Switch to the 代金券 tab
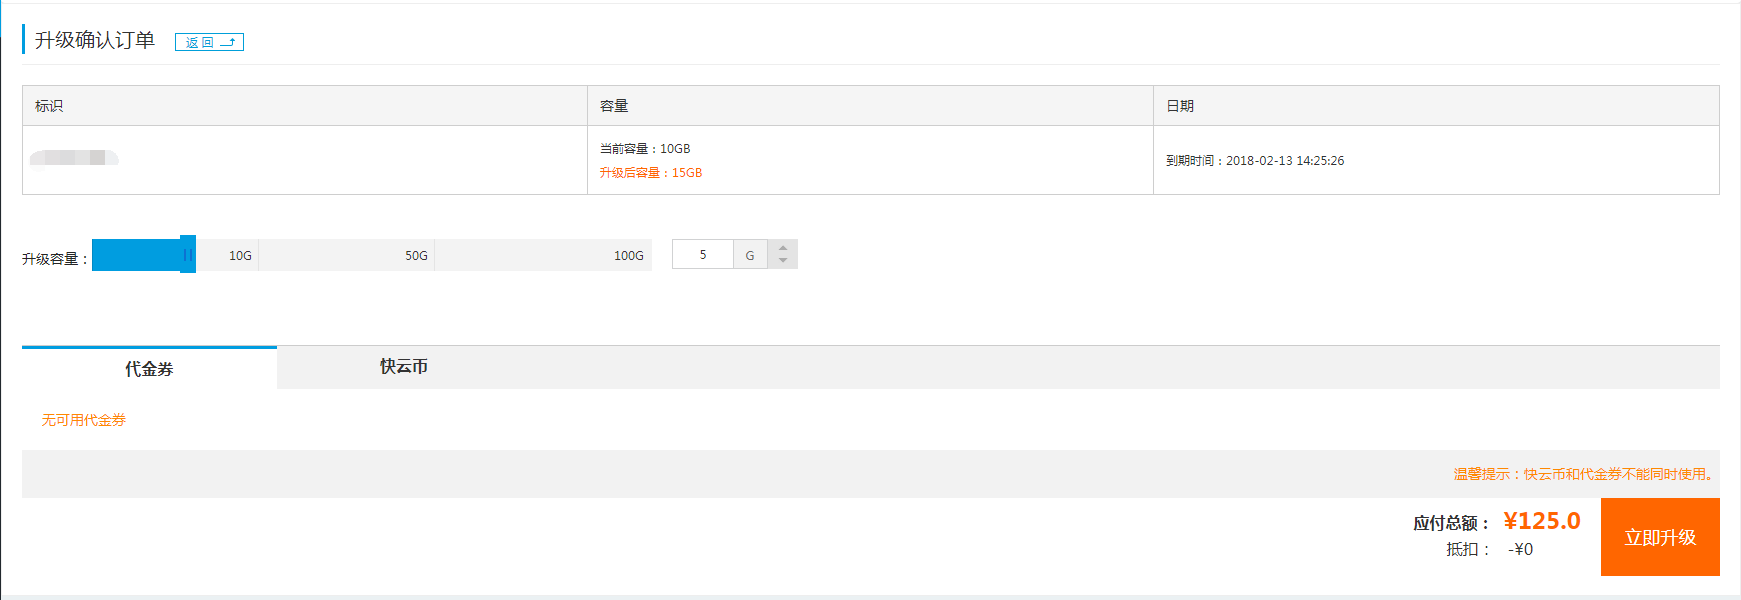Screen dimensions: 1741x600 [x=149, y=368]
